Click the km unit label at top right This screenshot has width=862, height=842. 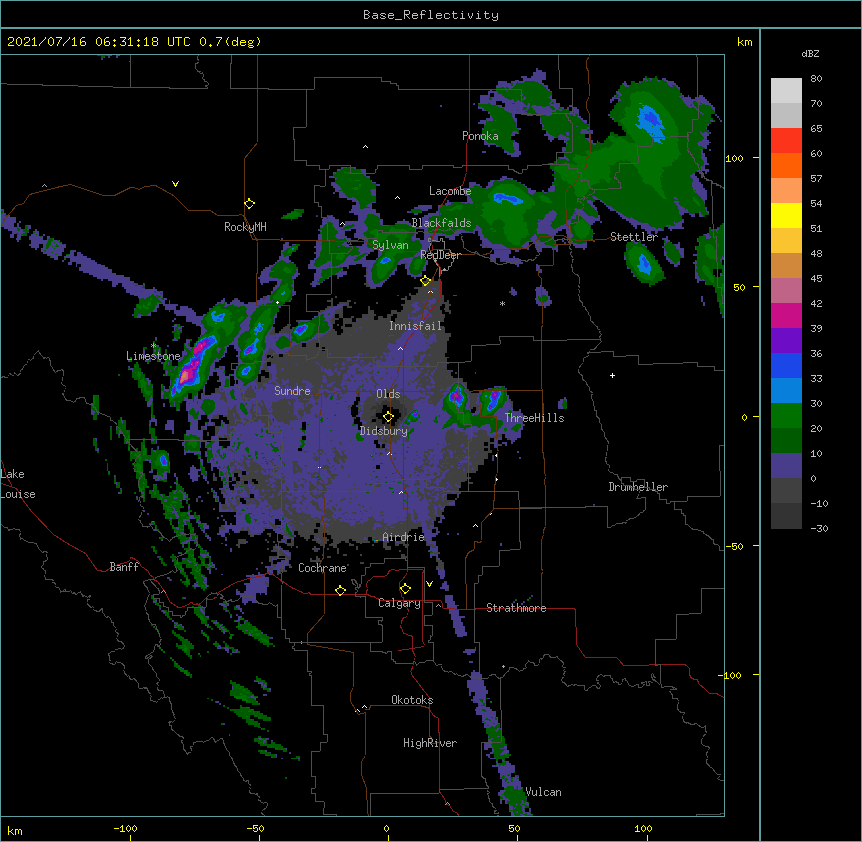coord(744,42)
